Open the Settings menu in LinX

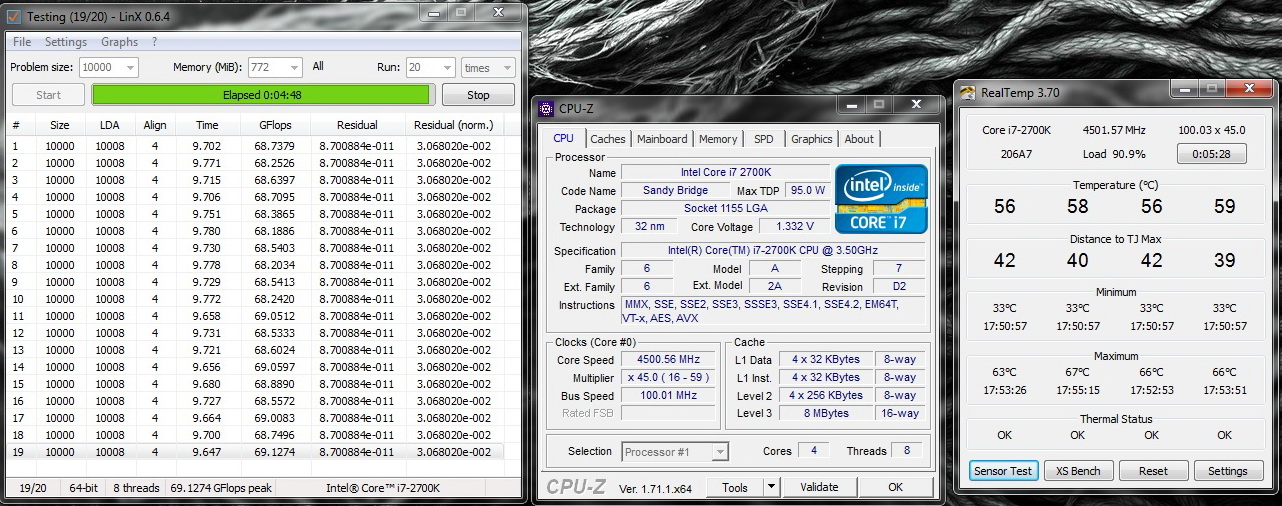click(x=66, y=42)
